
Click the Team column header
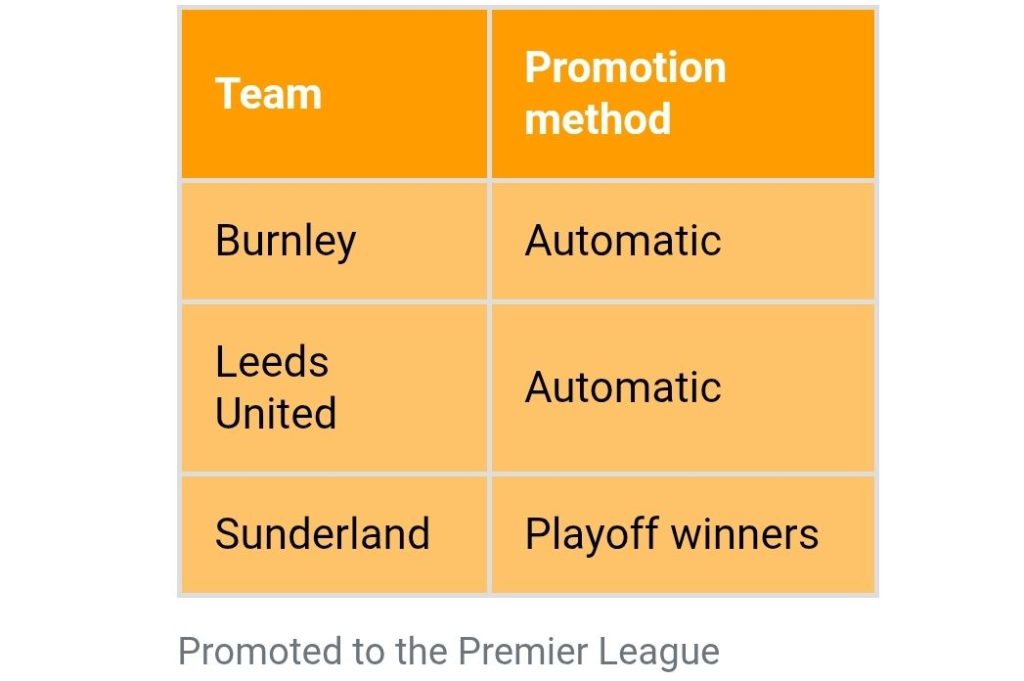[334, 93]
